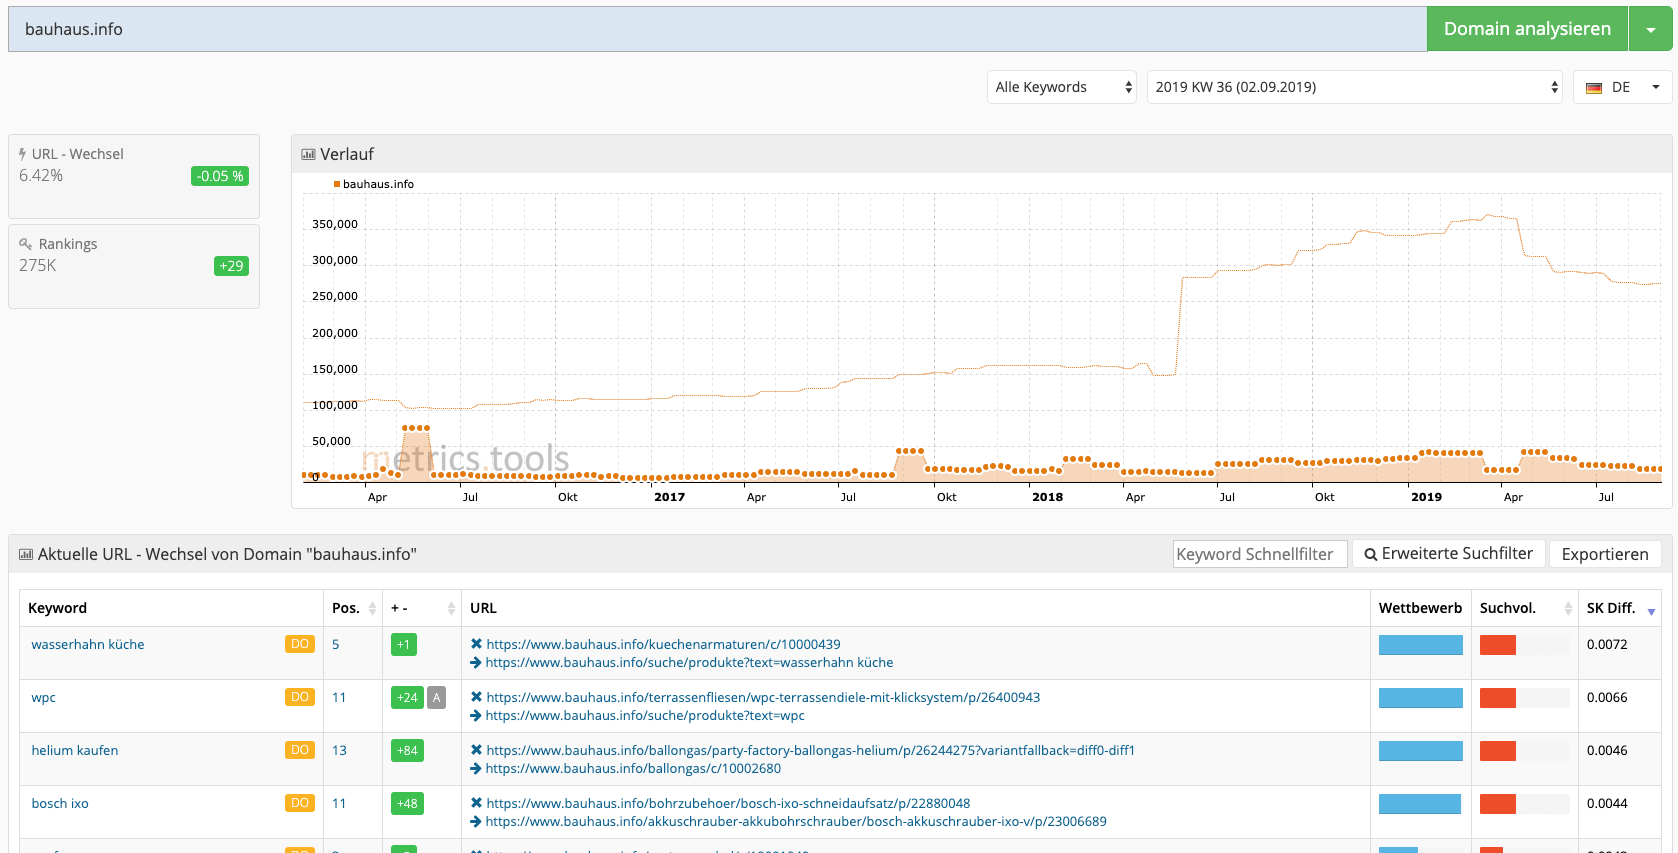
Task: Click arrow icon before text=wpc URL
Action: (x=476, y=716)
